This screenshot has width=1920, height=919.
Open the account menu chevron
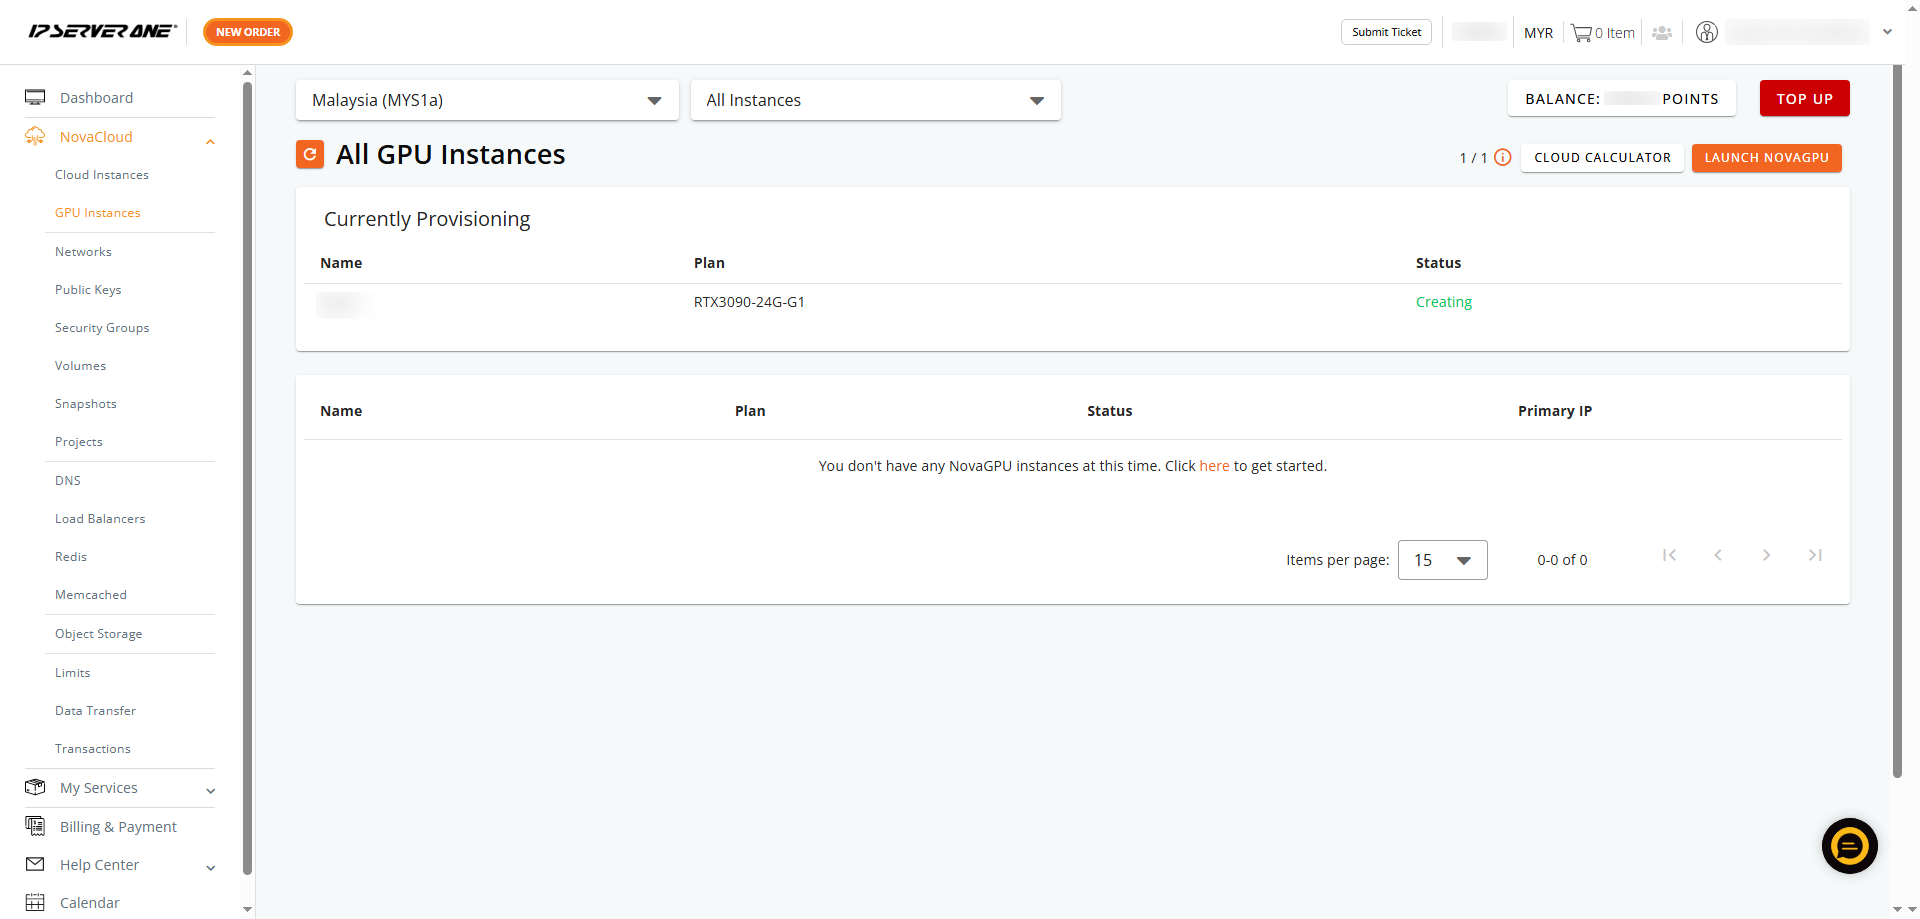click(1887, 32)
